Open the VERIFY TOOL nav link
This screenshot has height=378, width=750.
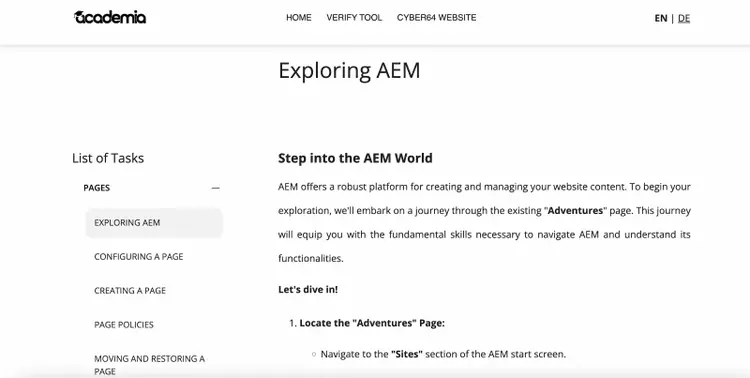354,18
